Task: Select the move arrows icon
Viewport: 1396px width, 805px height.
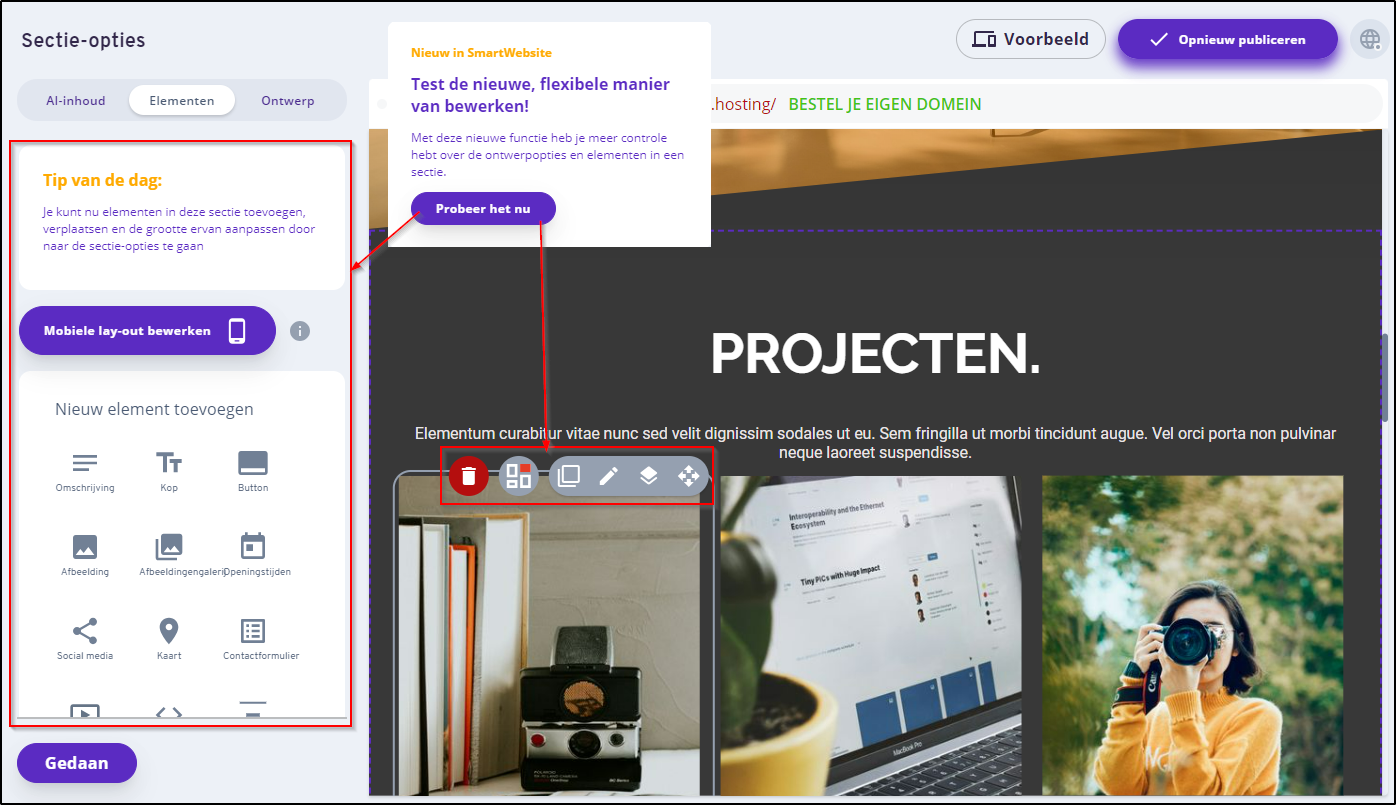Action: point(688,476)
